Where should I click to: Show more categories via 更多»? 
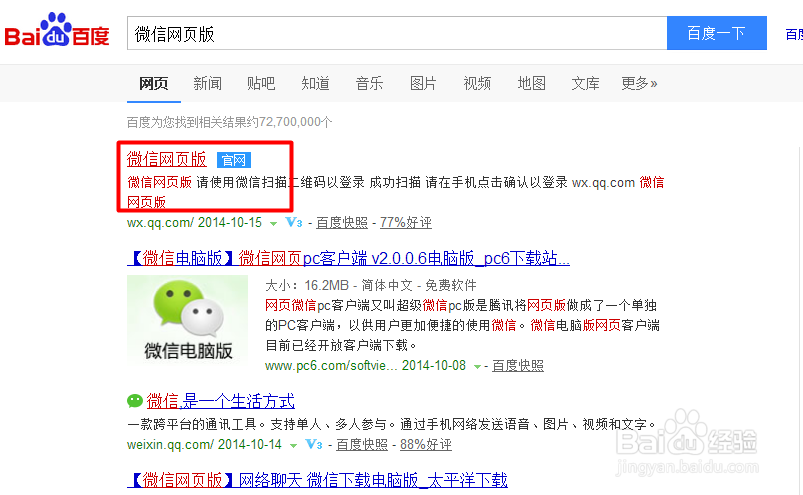639,83
